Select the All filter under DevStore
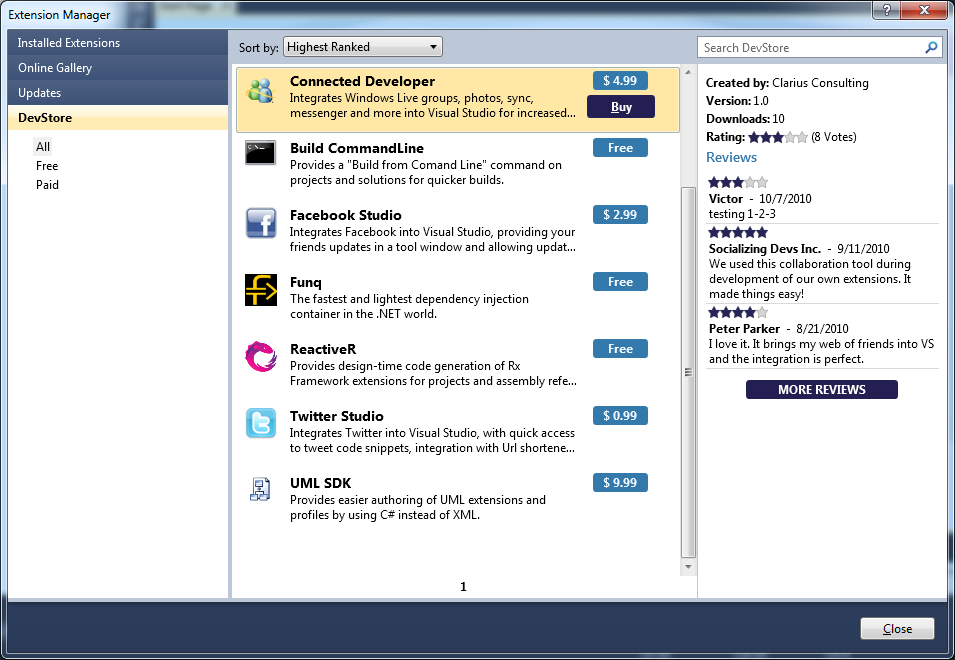The height and width of the screenshot is (660, 955). click(x=43, y=147)
